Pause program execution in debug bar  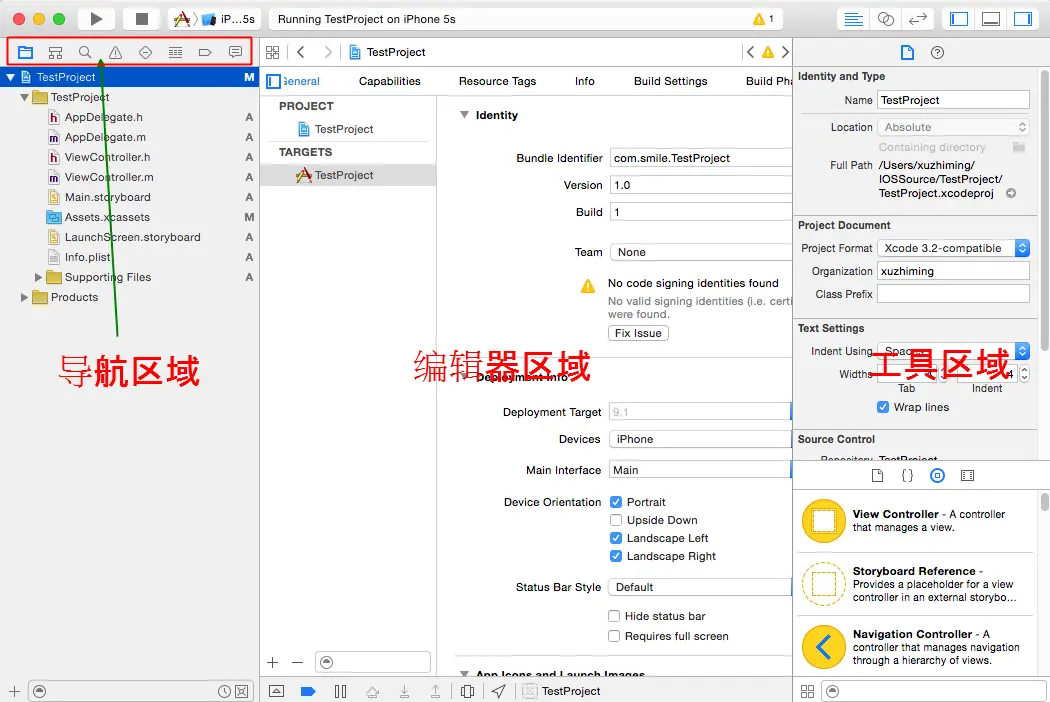340,691
